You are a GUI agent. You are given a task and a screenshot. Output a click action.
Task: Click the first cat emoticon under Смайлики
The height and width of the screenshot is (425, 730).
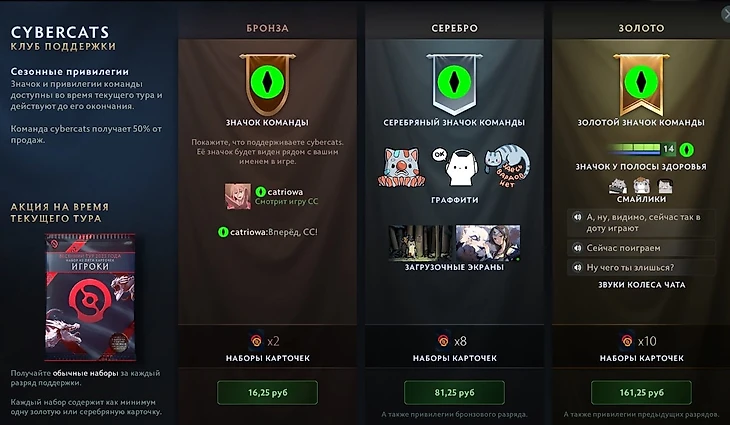(618, 186)
